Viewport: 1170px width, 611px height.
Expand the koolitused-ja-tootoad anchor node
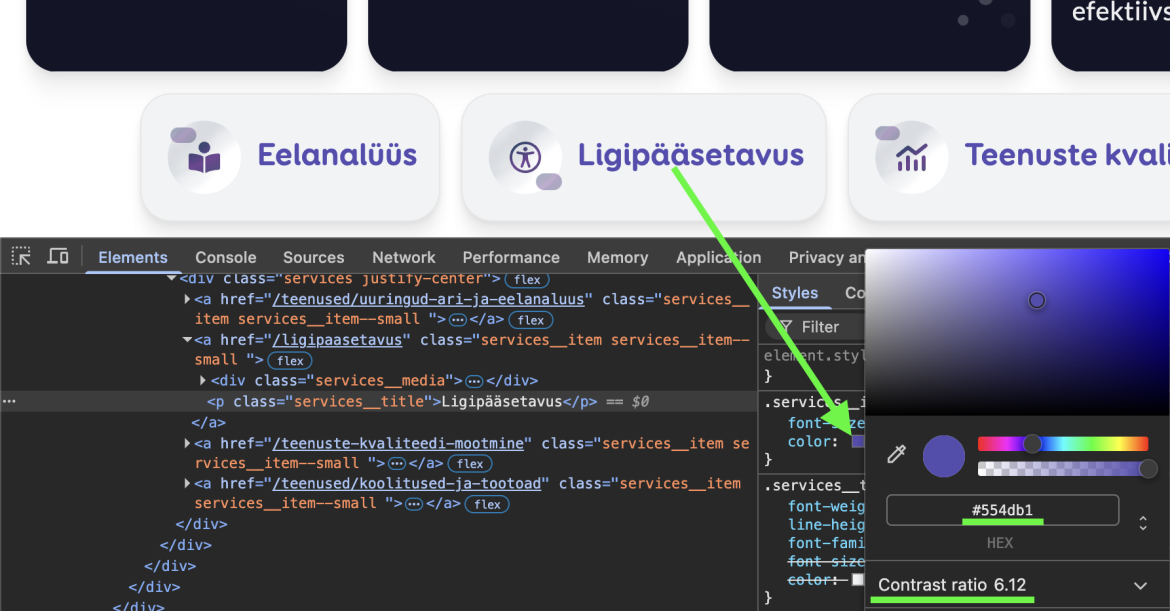click(187, 483)
